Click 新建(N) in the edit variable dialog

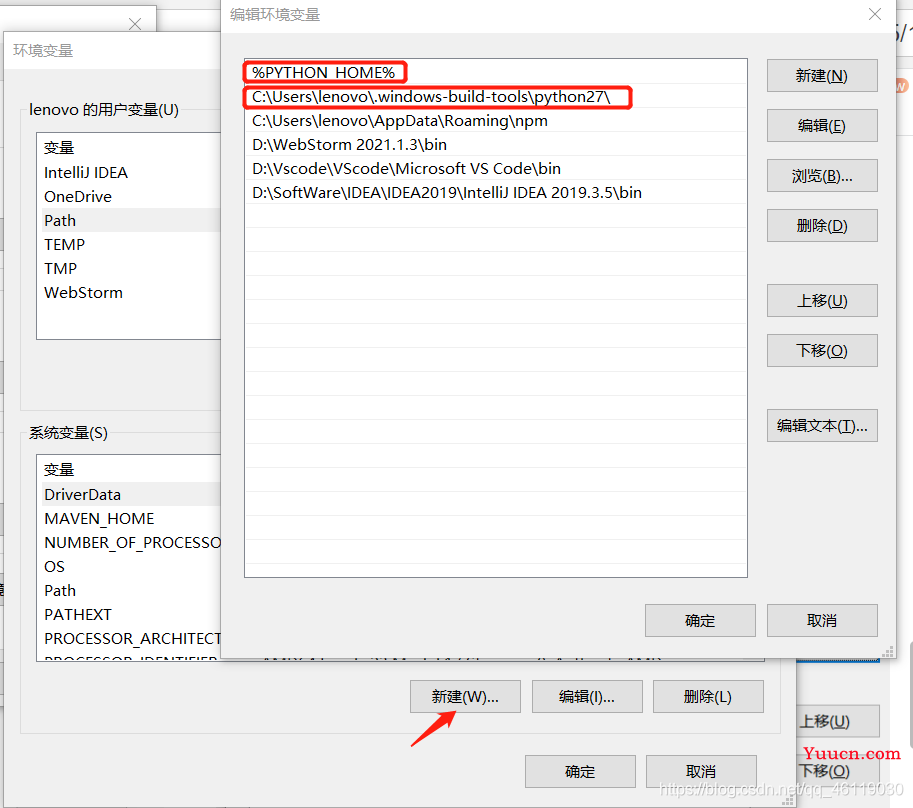[x=822, y=76]
